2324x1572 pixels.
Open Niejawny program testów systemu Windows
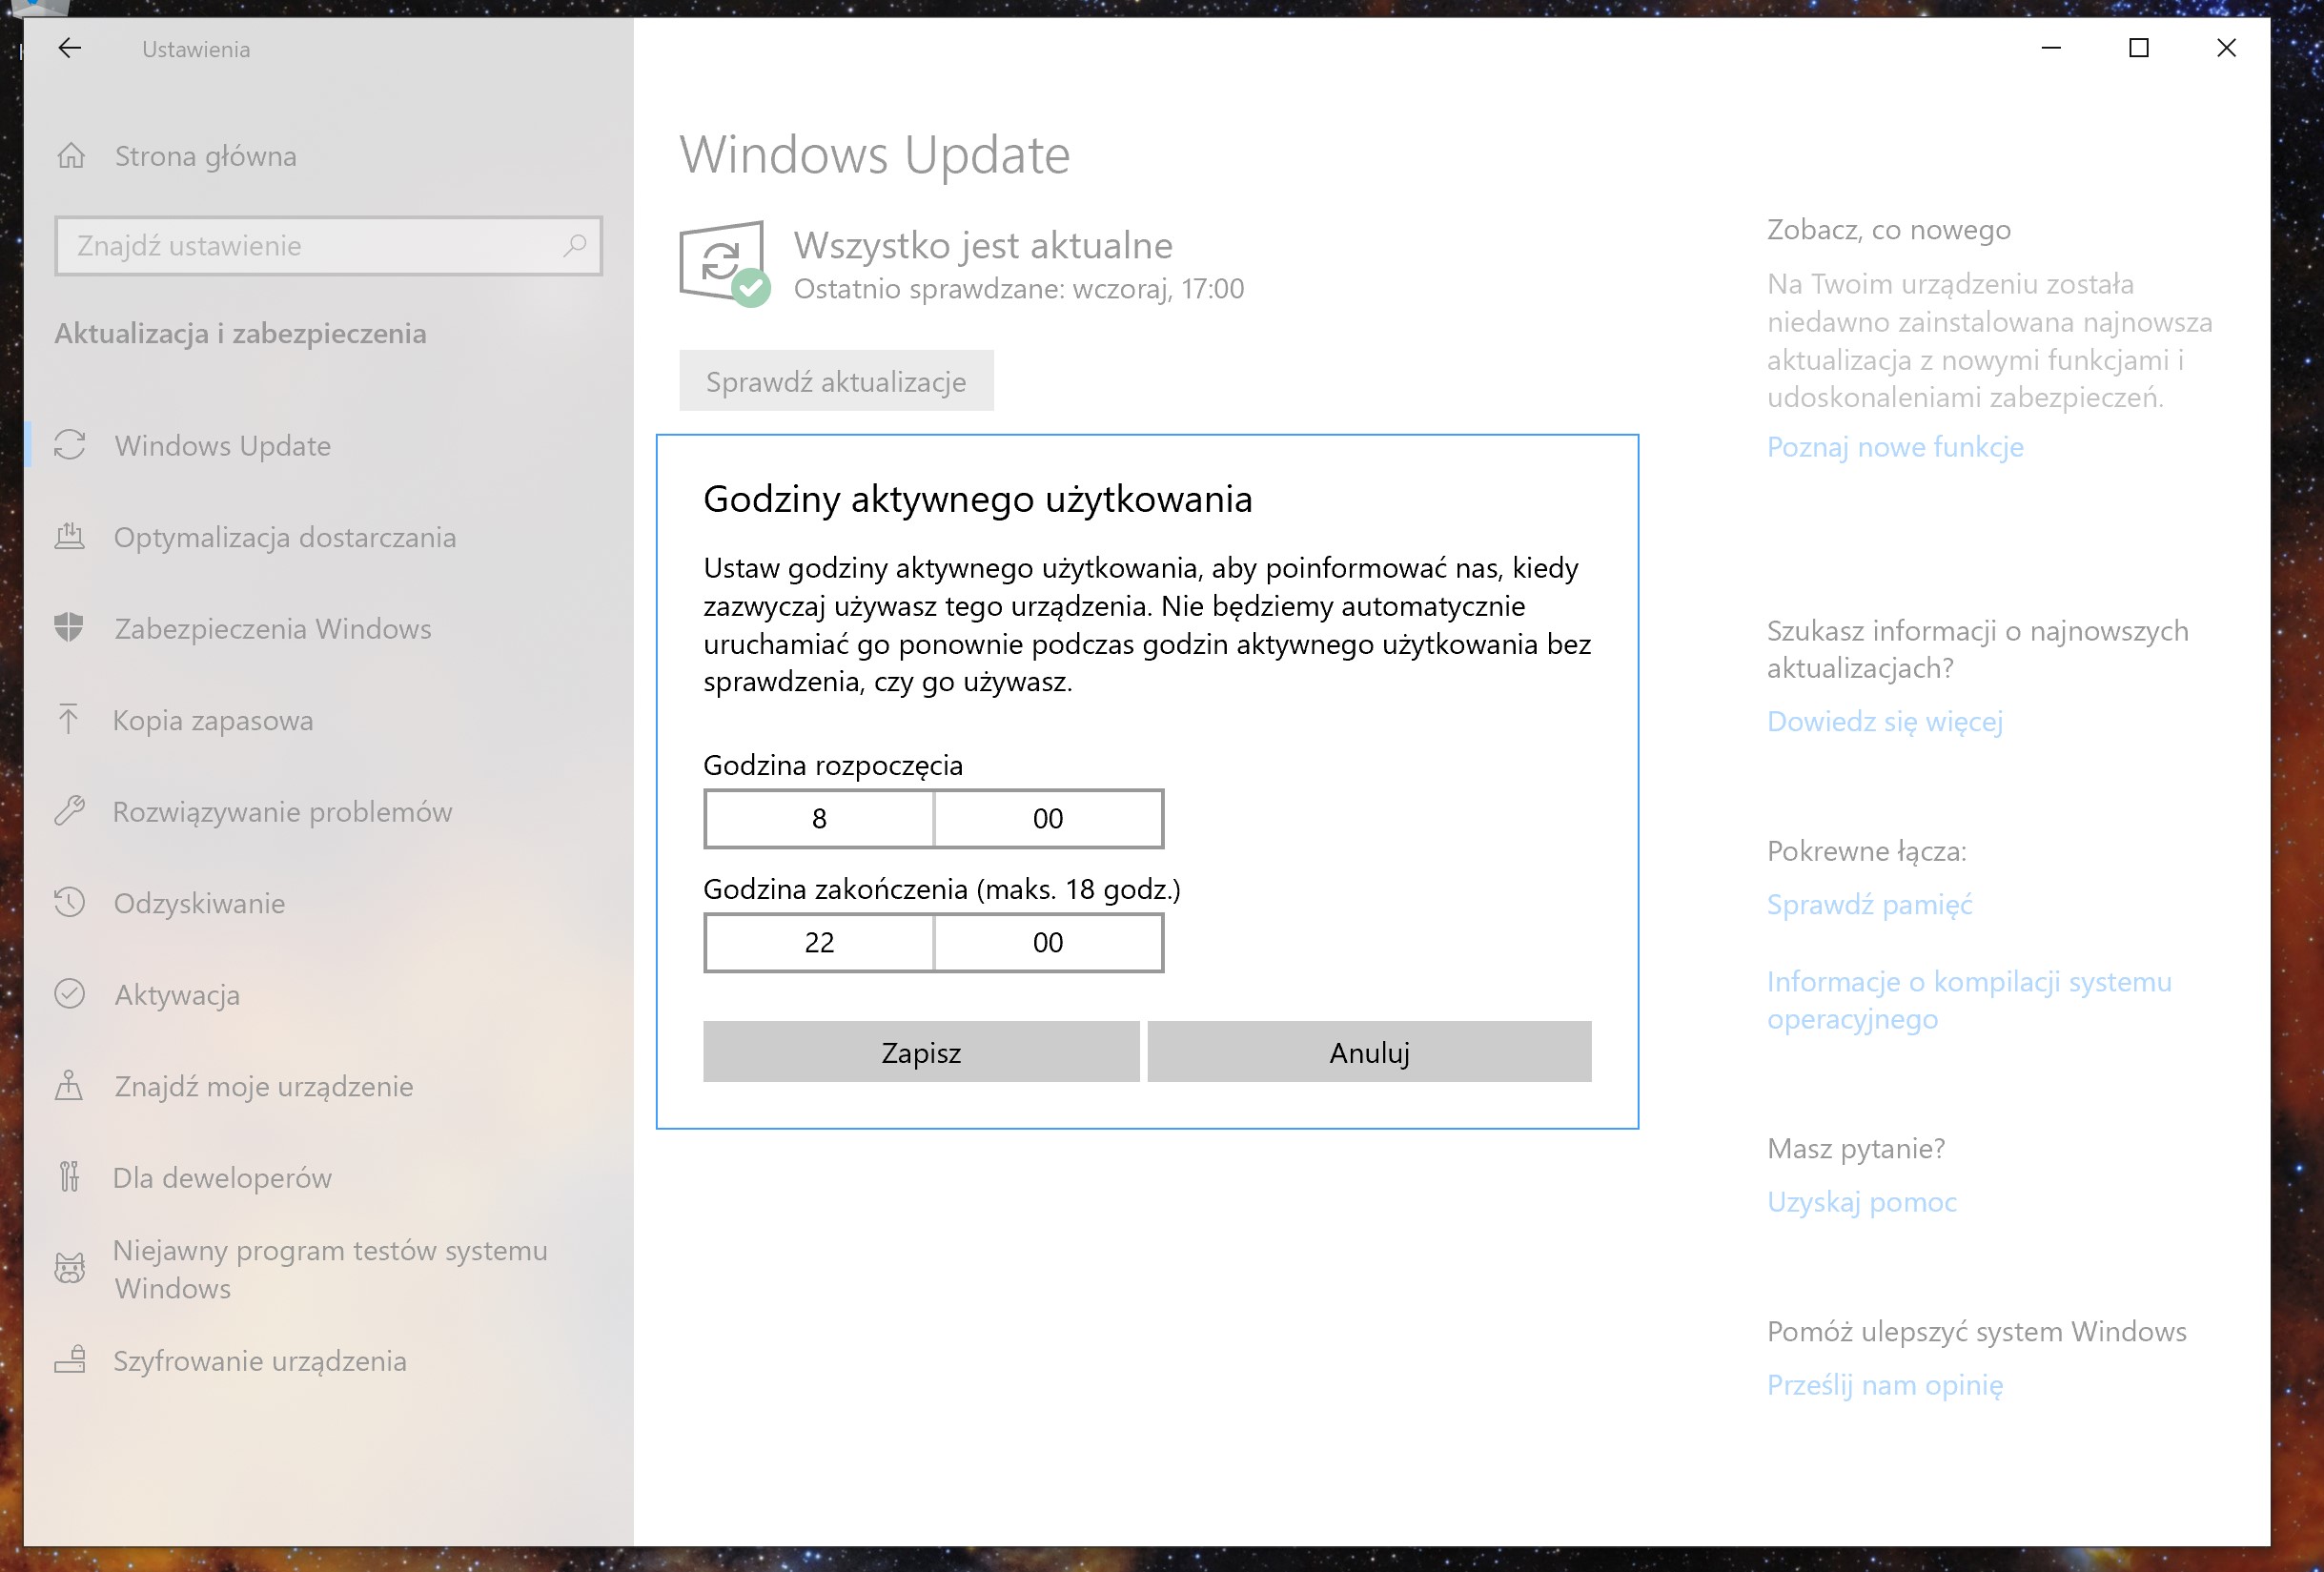[329, 1269]
